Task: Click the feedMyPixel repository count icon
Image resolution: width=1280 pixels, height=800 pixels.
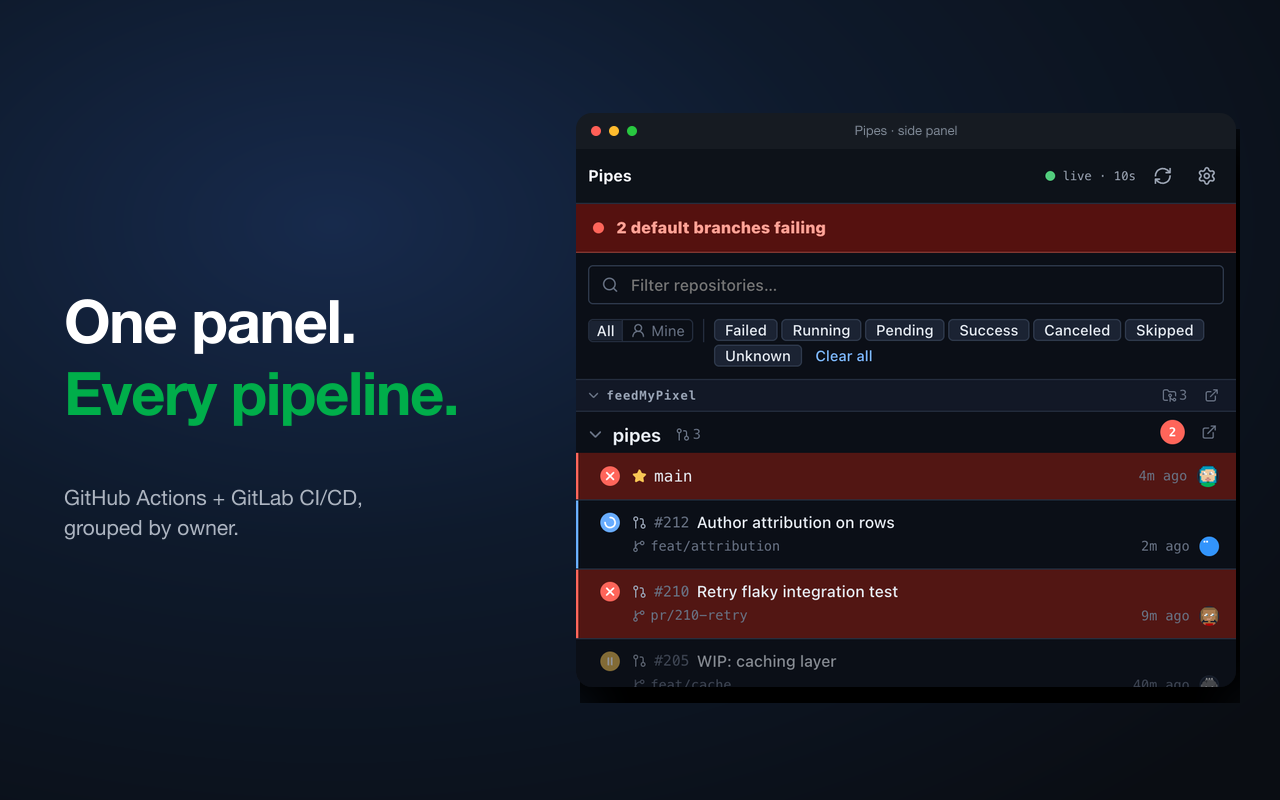Action: pos(1169,395)
